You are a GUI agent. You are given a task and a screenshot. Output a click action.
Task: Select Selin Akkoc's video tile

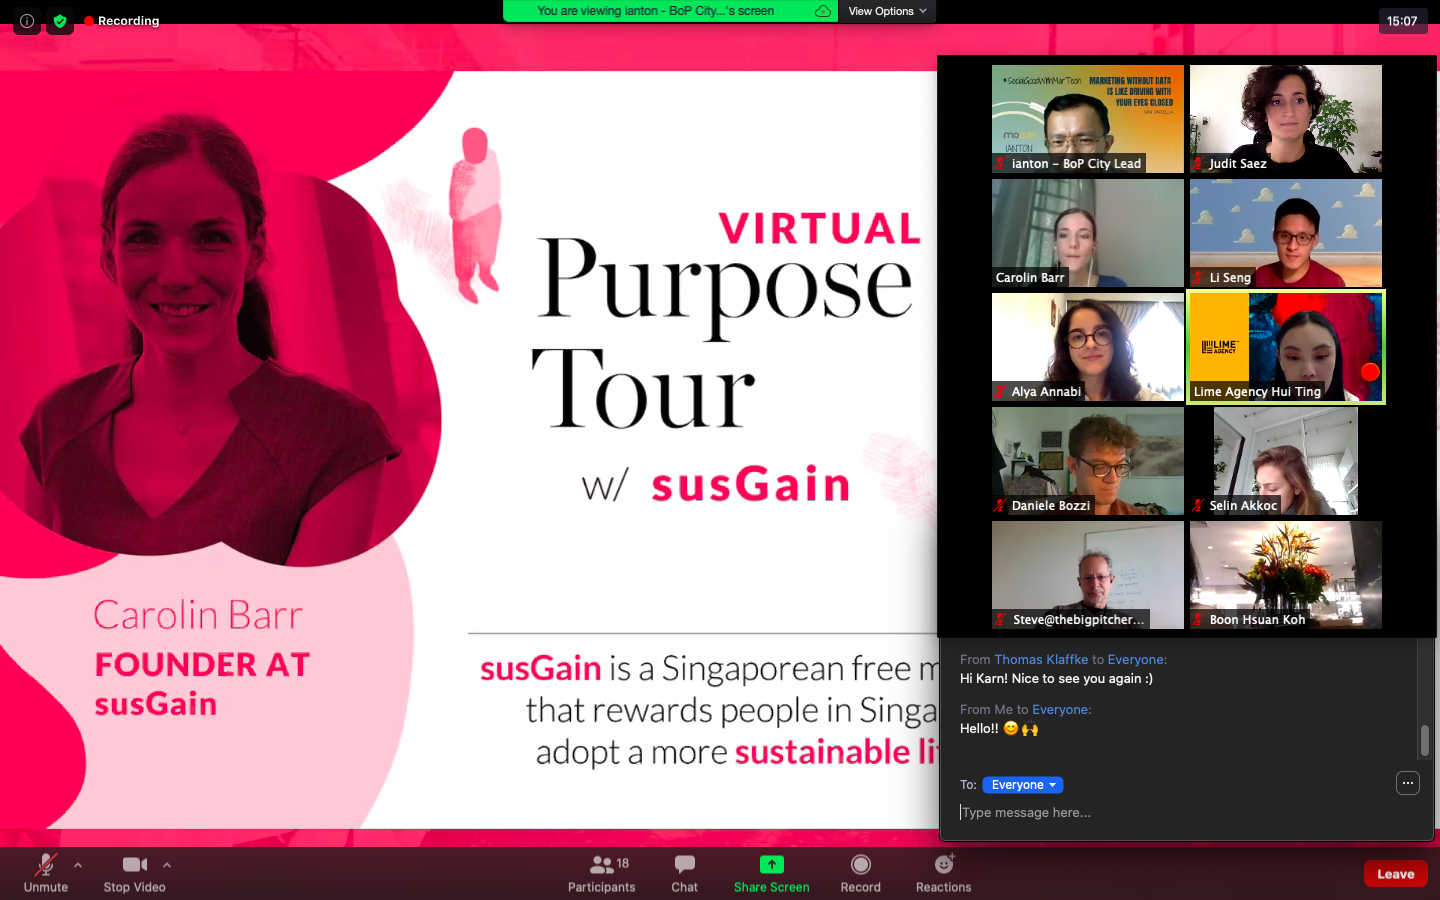coord(1286,461)
